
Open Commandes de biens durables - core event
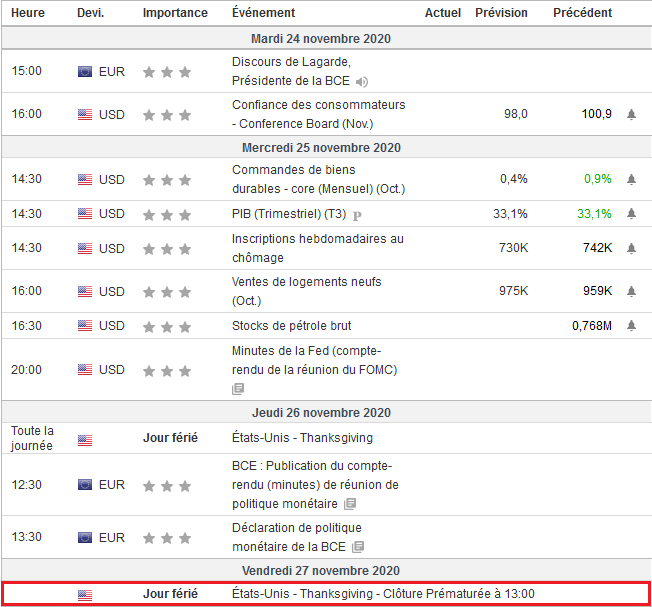[319, 179]
